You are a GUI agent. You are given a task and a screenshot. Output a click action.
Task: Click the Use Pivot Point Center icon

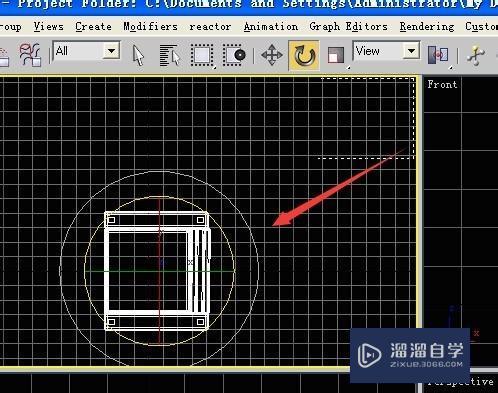(438, 55)
